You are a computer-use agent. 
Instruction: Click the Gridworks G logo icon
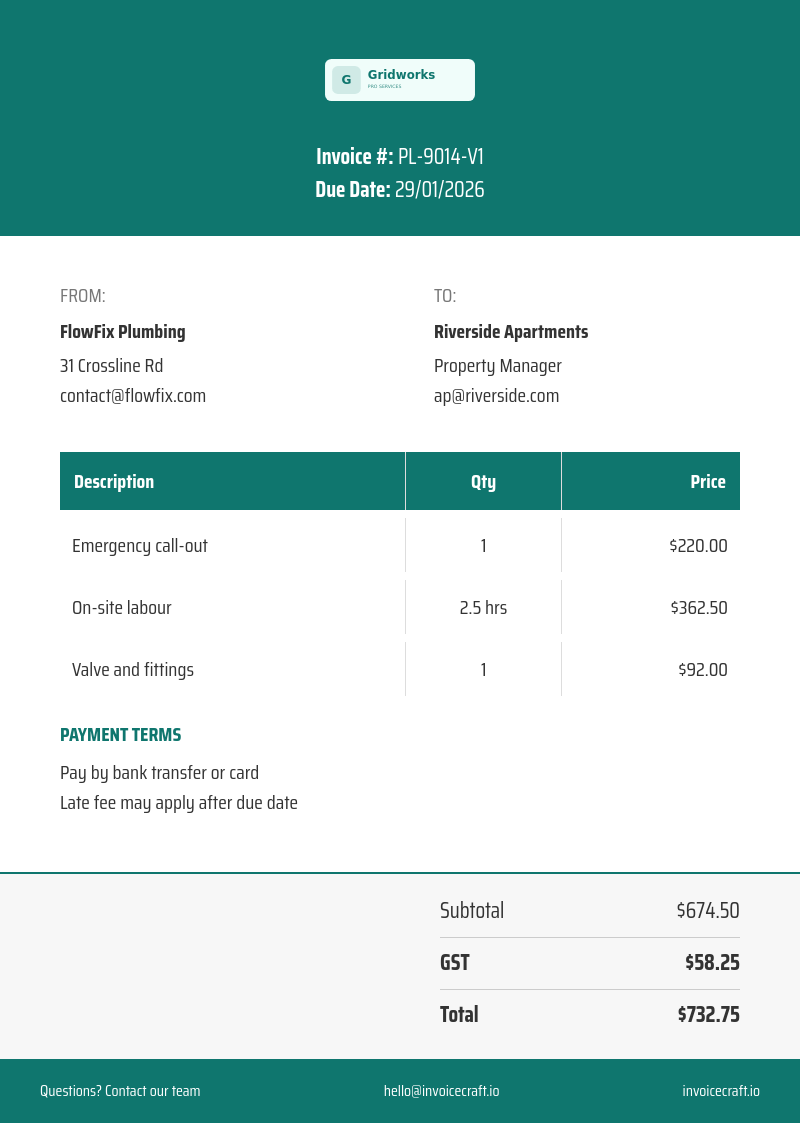pyautogui.click(x=346, y=79)
